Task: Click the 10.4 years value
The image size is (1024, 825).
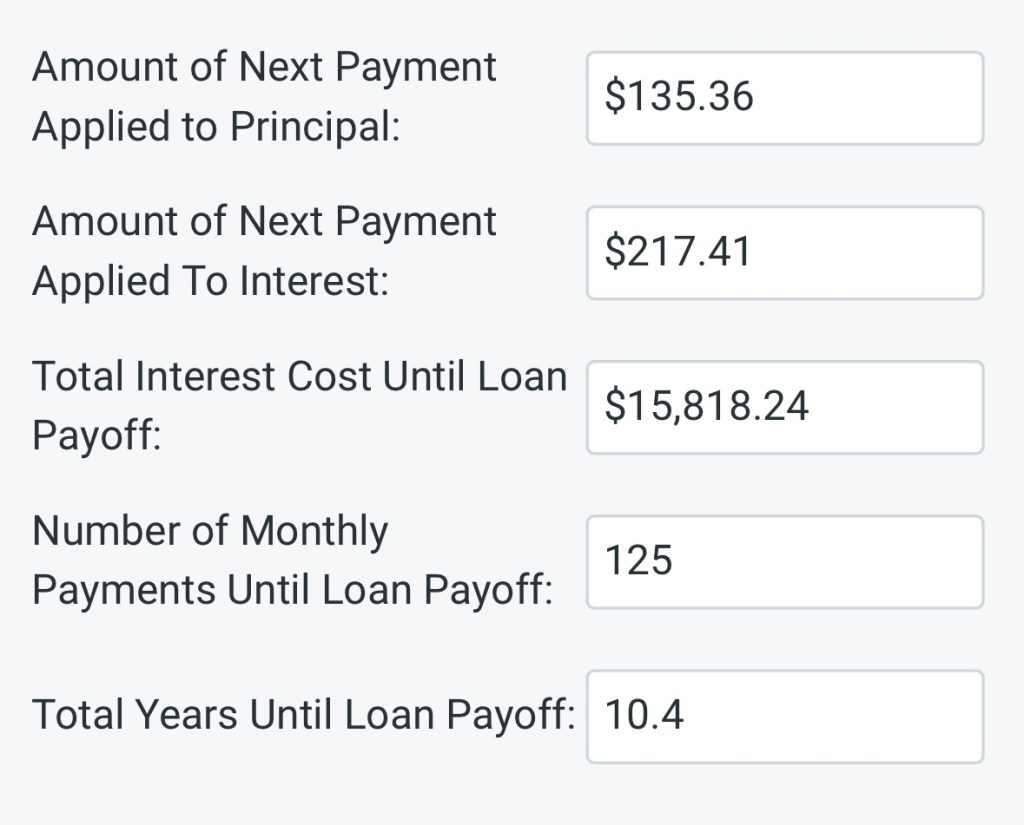Action: point(645,716)
